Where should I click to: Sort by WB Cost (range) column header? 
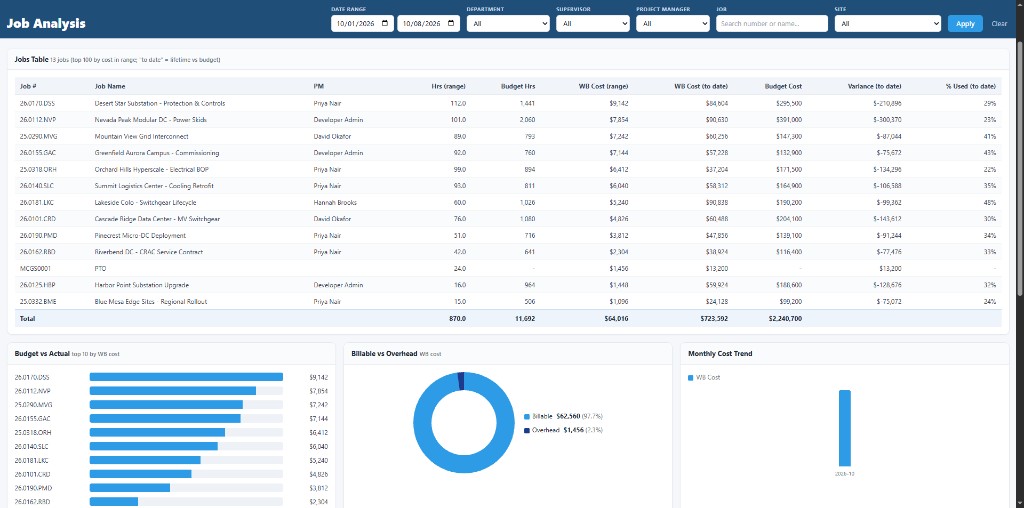coord(603,86)
